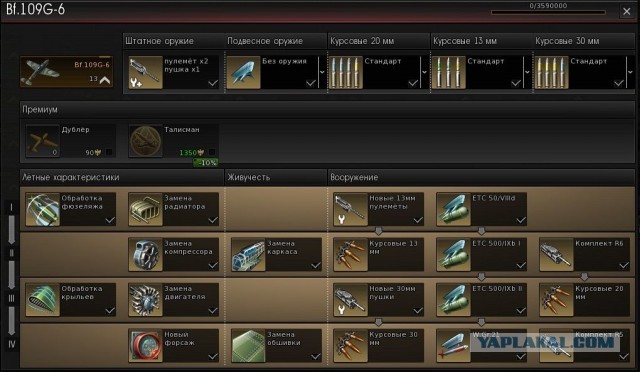Viewport: 640px width, 372px height.
Task: Click the research progress bar 0/3590000
Action: (548, 12)
